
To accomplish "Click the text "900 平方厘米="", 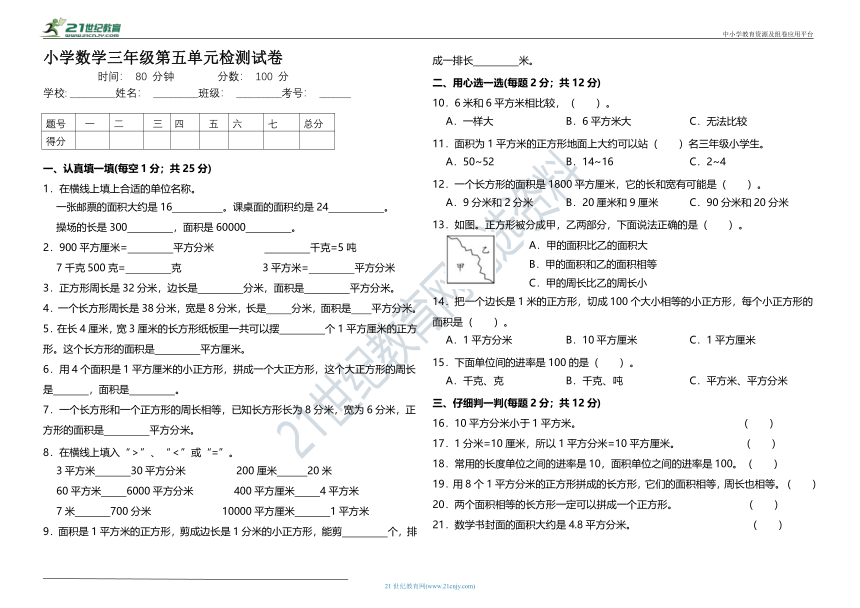I will pyautogui.click(x=93, y=248).
